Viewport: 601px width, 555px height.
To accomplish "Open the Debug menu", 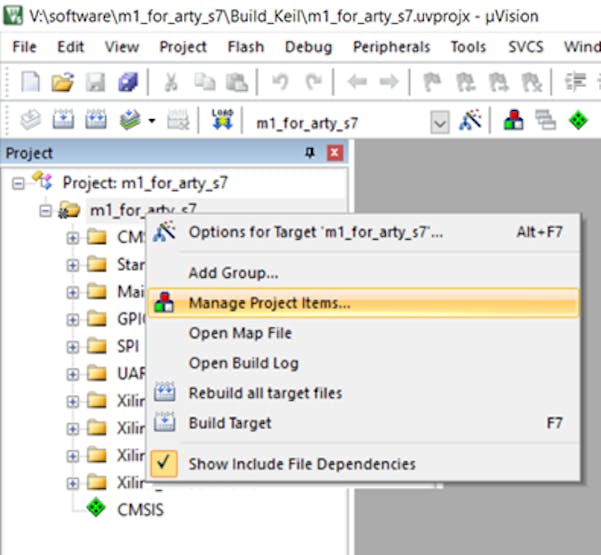I will click(x=309, y=47).
